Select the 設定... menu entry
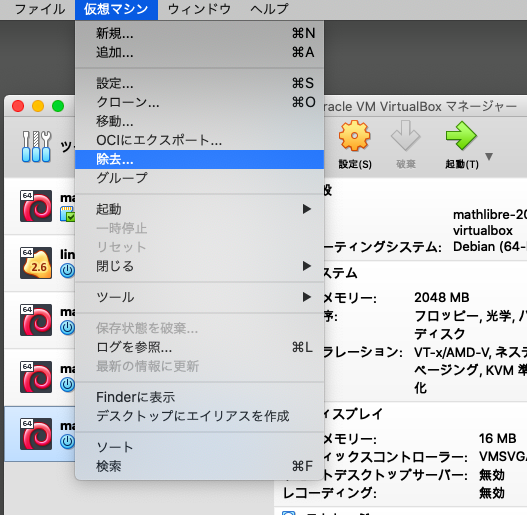Viewport: 527px width, 515px height. coord(200,83)
